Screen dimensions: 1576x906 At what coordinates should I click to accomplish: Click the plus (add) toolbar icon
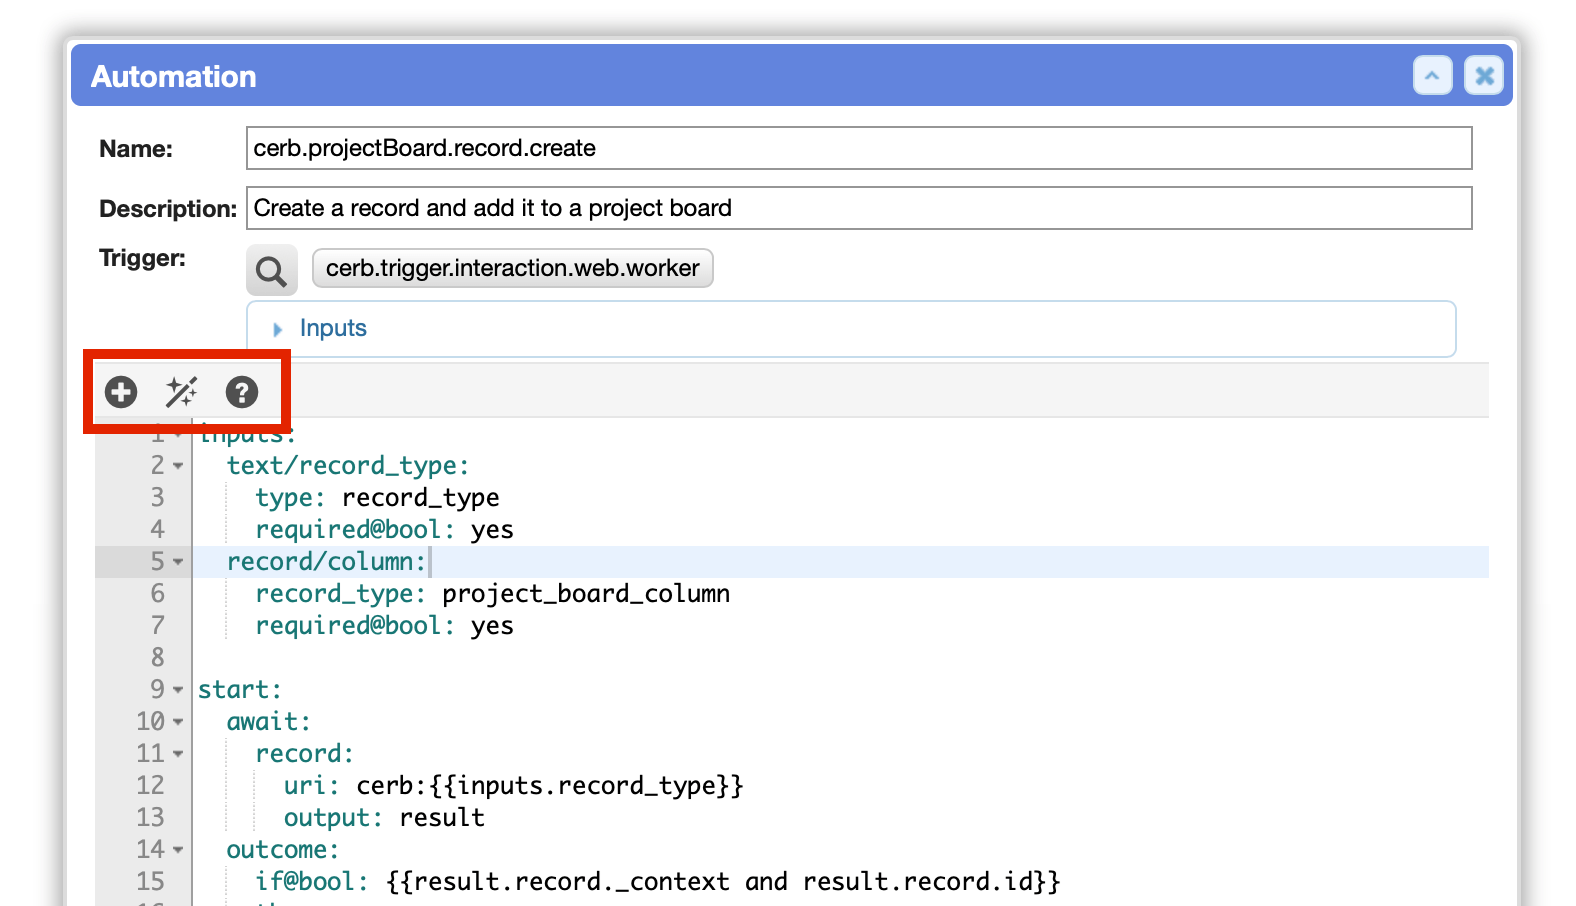[x=121, y=392]
